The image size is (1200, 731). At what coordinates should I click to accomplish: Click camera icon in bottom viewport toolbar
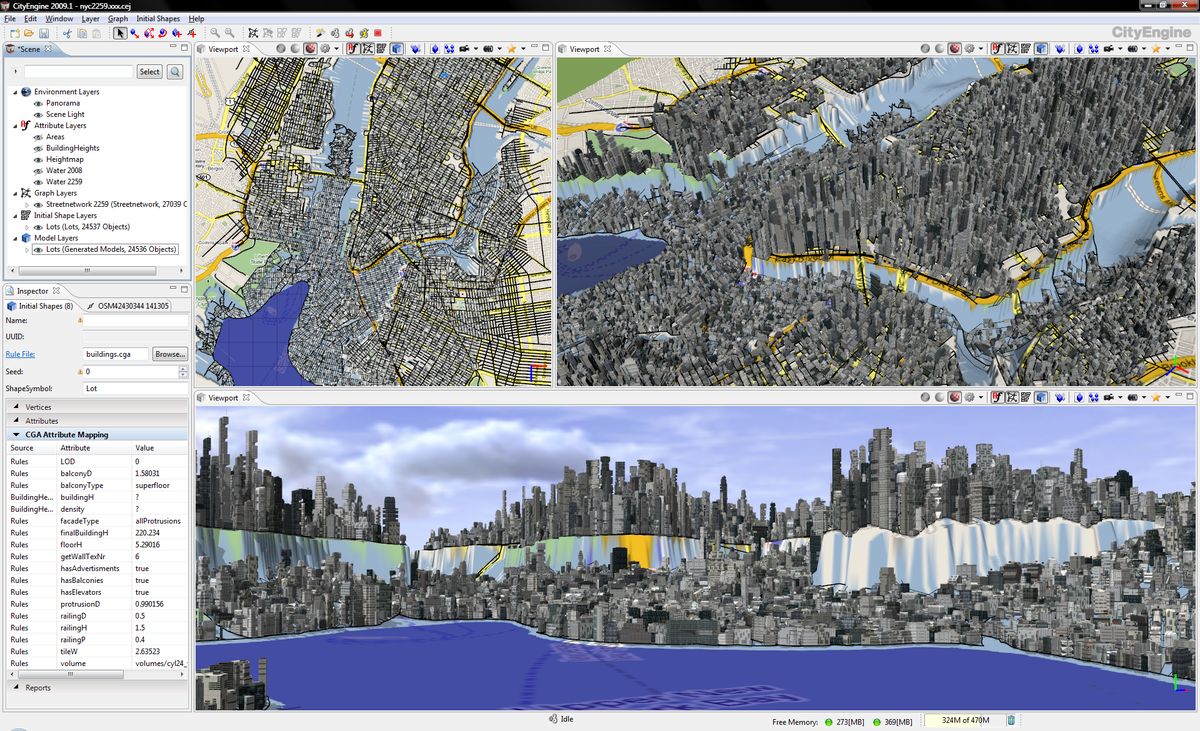(1108, 397)
